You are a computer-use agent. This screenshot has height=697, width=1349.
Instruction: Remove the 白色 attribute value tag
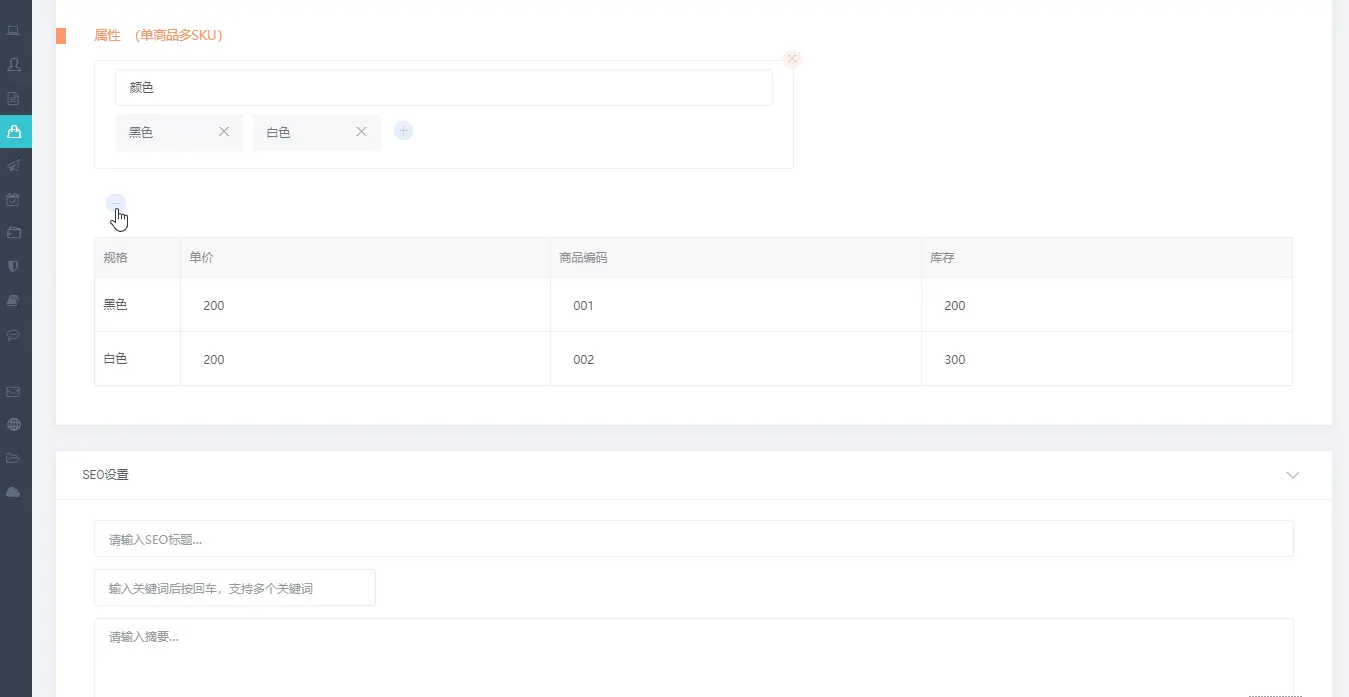click(x=362, y=131)
